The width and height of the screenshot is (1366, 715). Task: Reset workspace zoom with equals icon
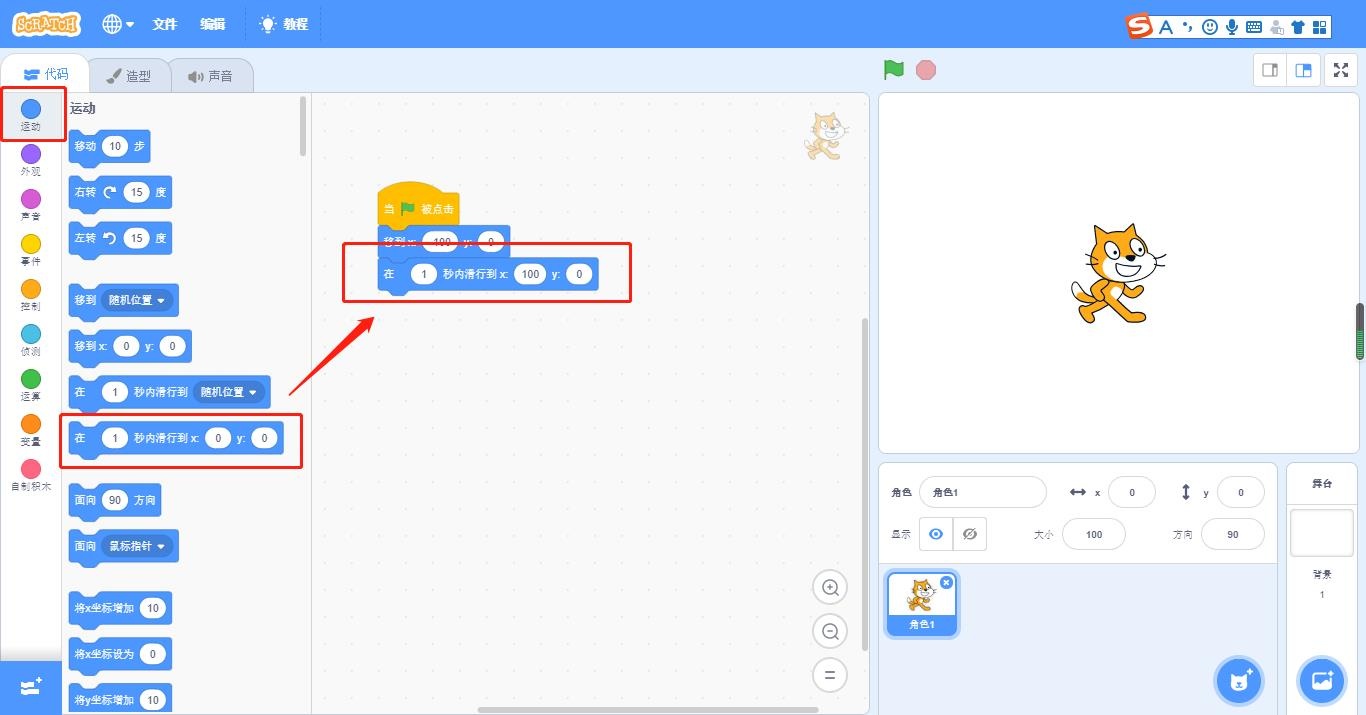(830, 675)
